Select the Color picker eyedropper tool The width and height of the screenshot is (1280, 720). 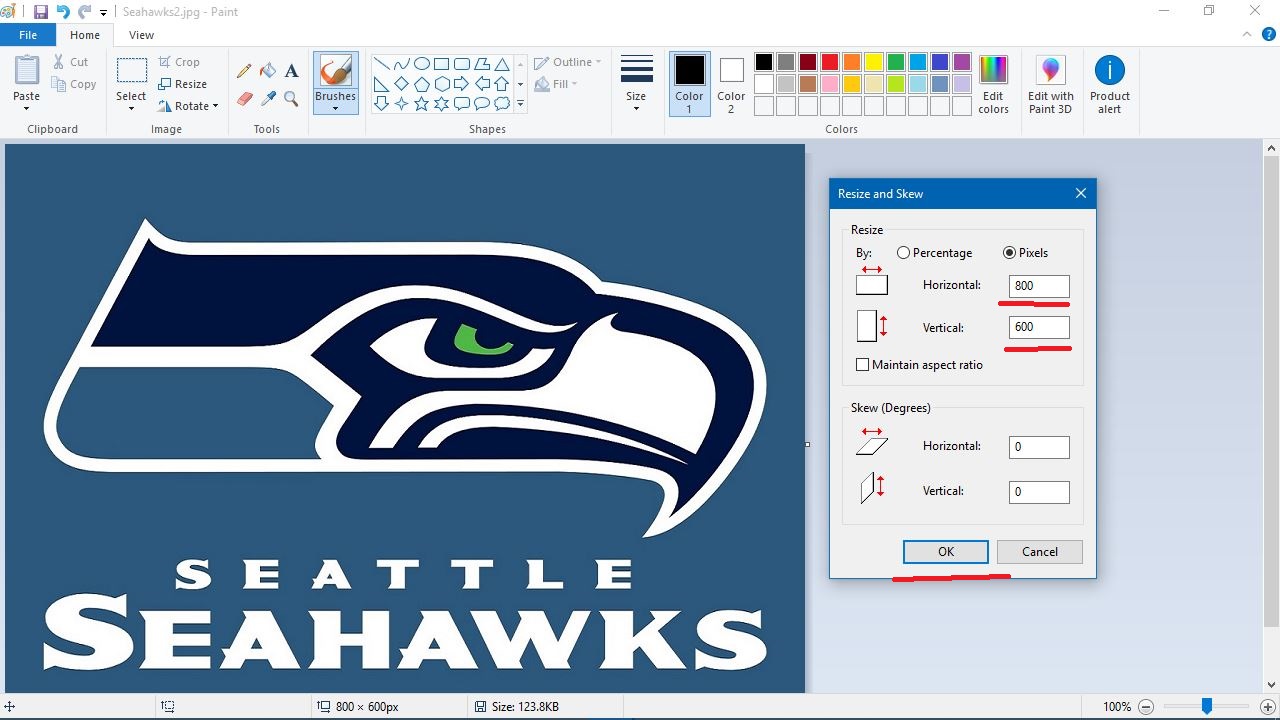[268, 98]
